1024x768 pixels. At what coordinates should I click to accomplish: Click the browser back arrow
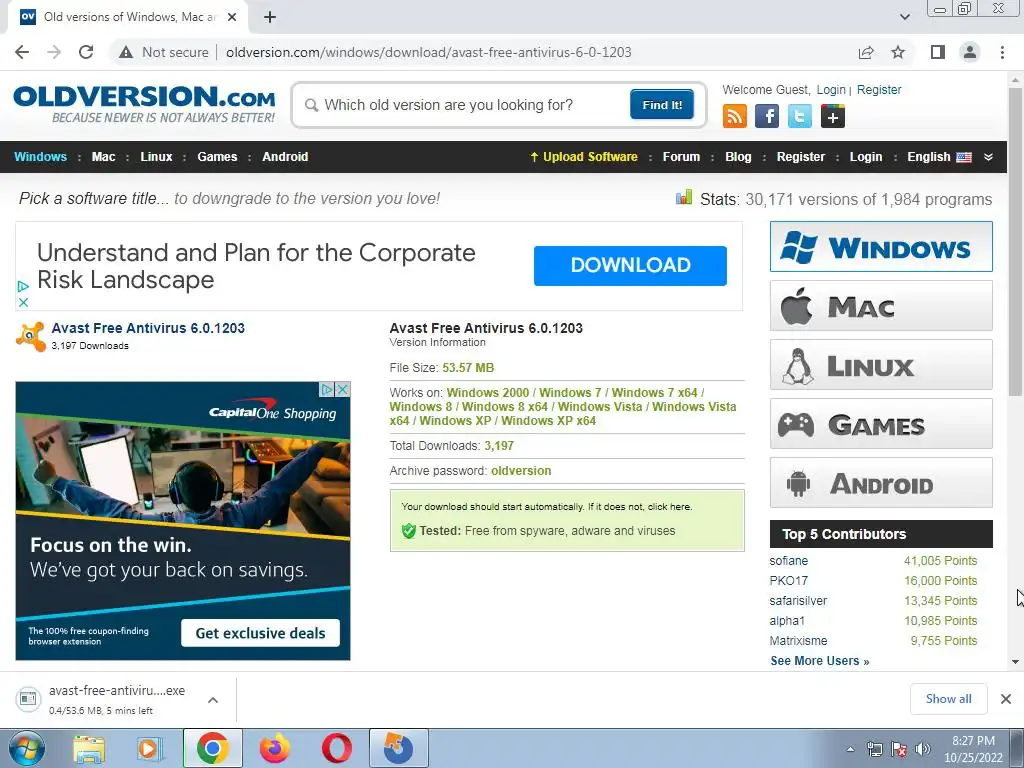pos(22,52)
